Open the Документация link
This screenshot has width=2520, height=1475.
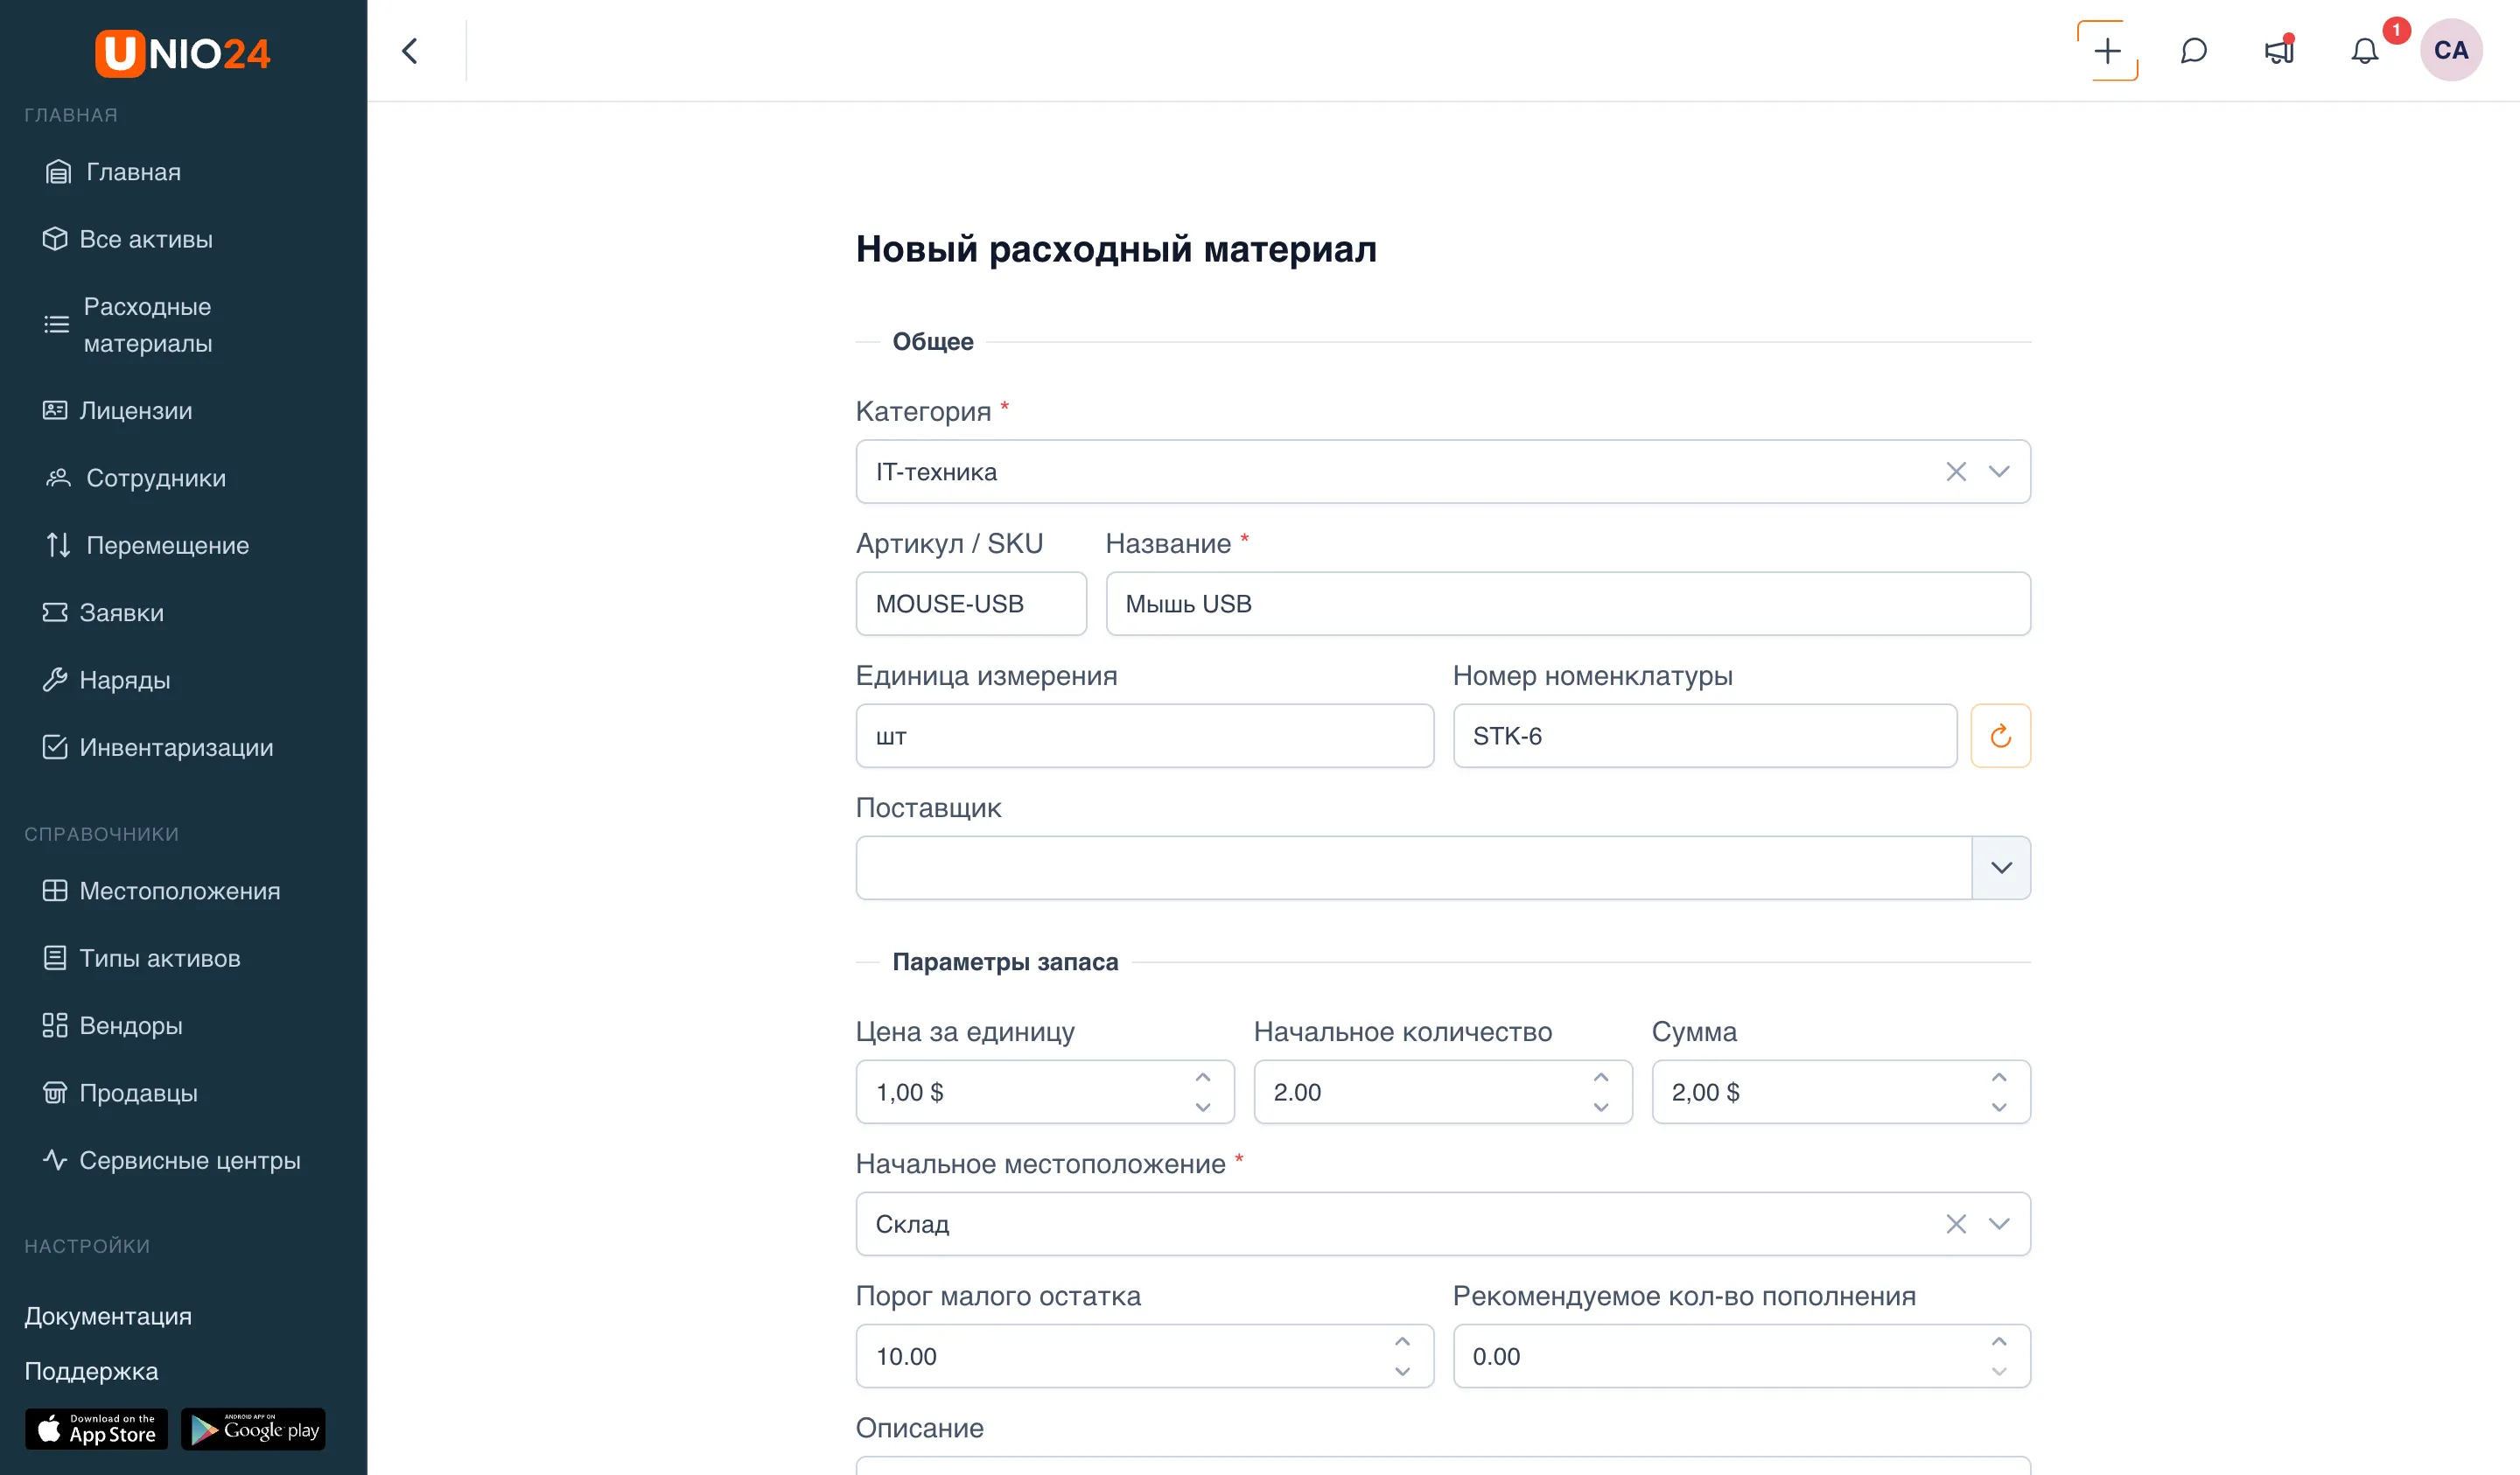coord(108,1316)
